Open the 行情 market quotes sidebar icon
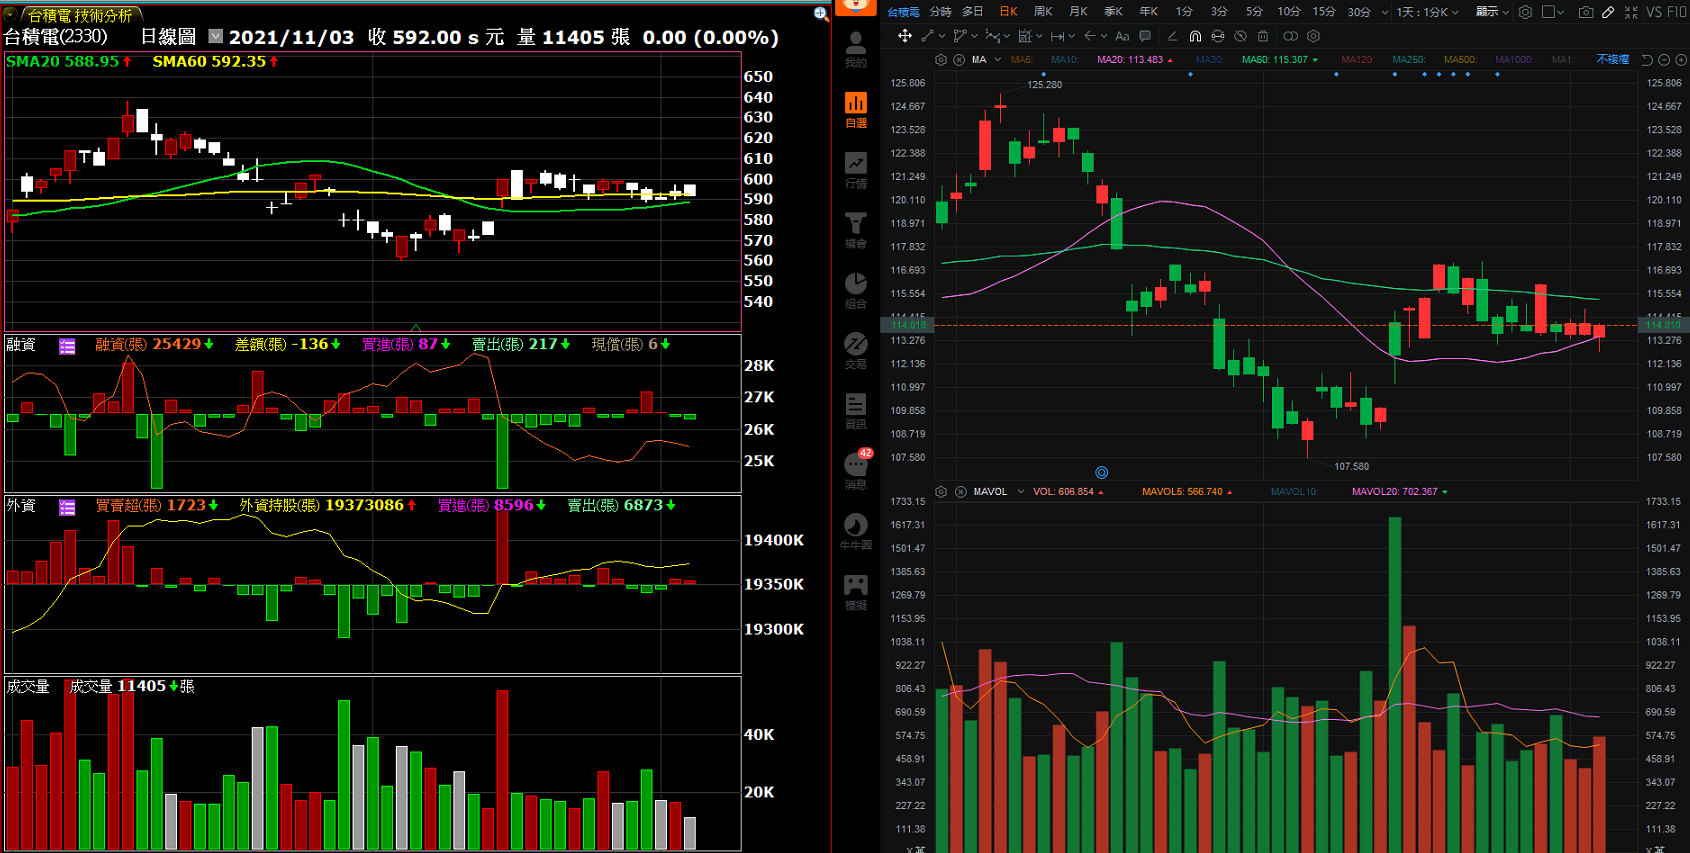The width and height of the screenshot is (1690, 853). click(x=856, y=169)
